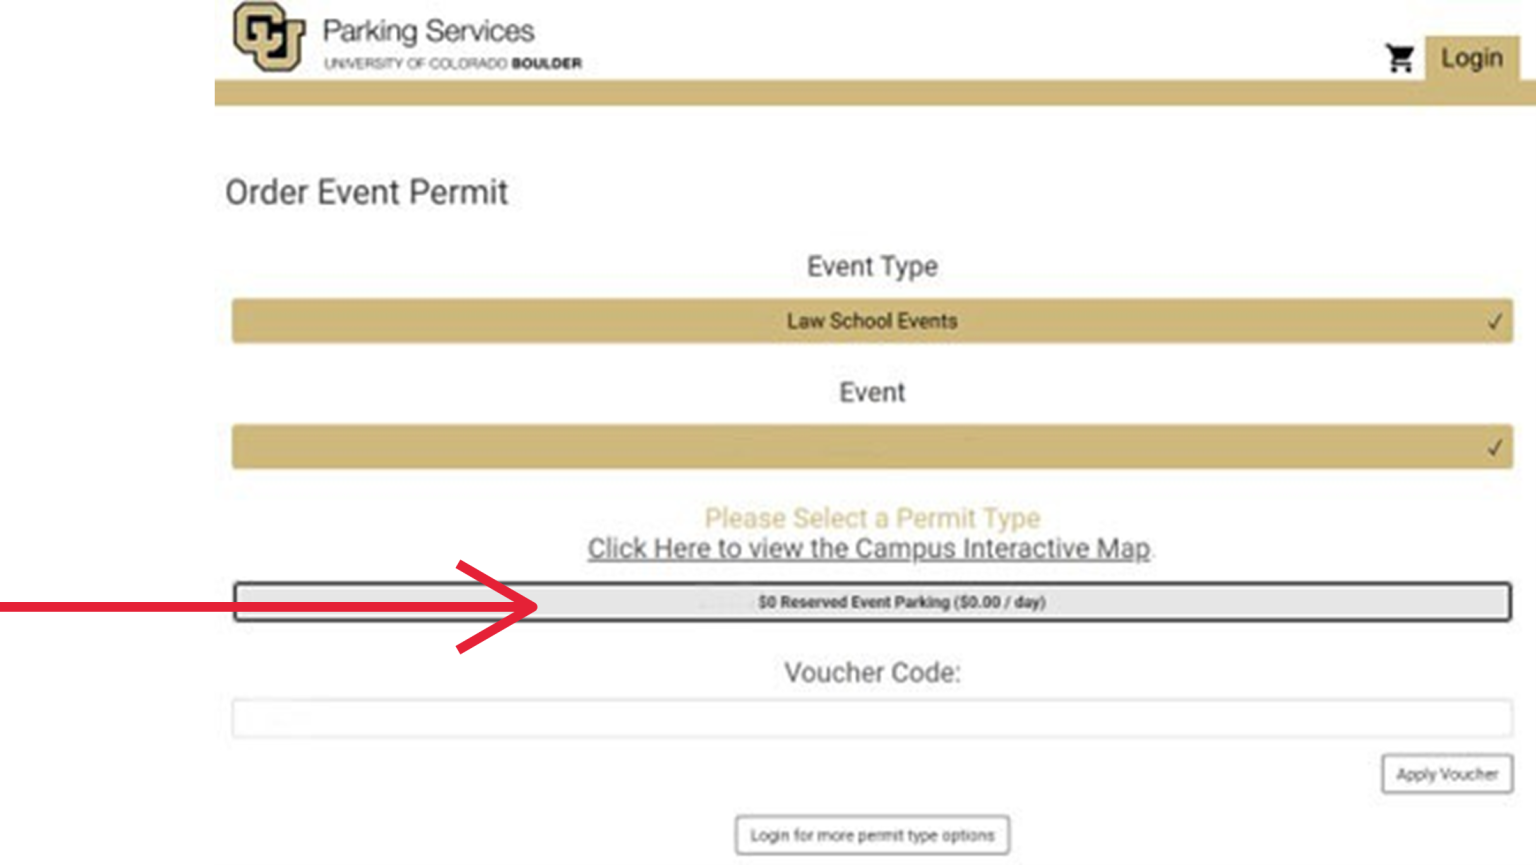This screenshot has width=1536, height=865.
Task: Click the Event dropdown chevron arrow
Action: click(x=1494, y=448)
